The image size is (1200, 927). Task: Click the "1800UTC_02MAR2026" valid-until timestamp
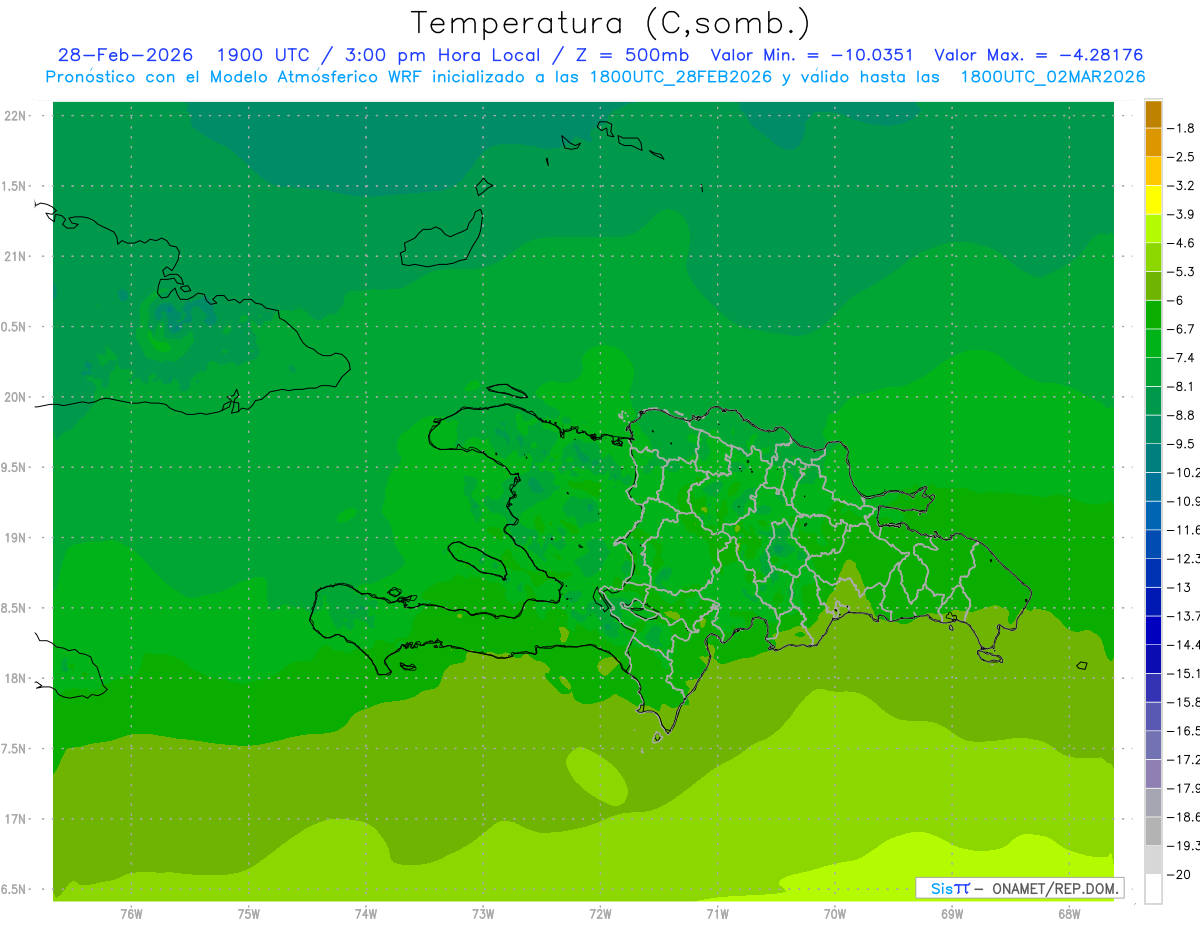1053,77
